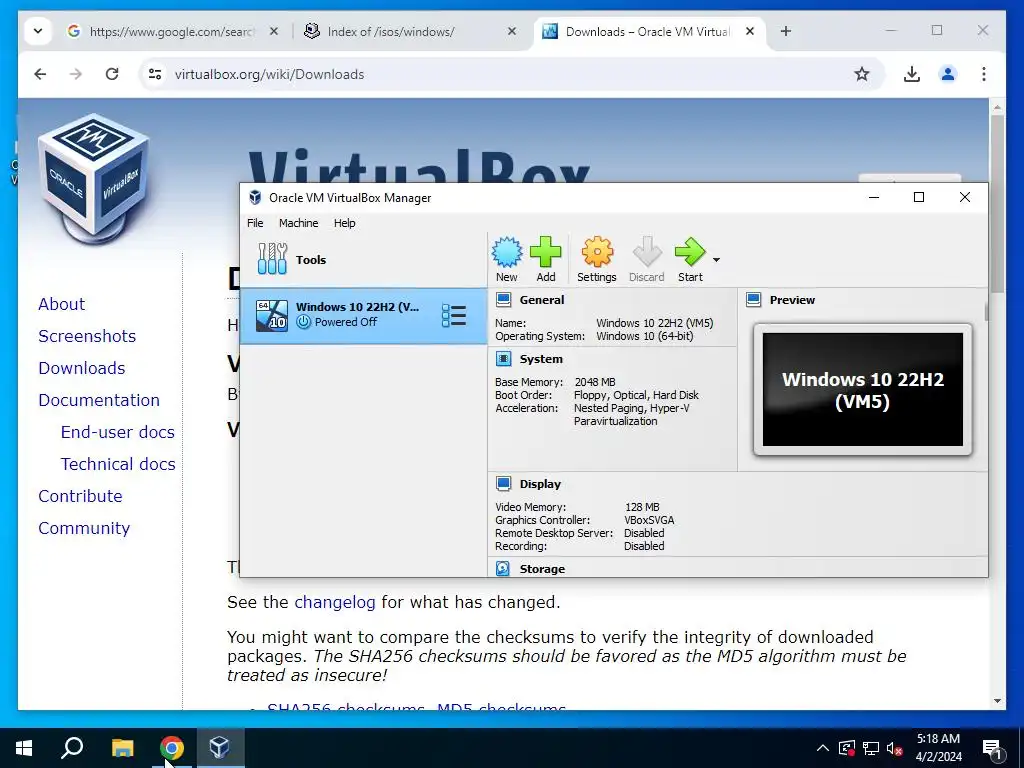Image resolution: width=1024 pixels, height=768 pixels.
Task: Expand the Start button dropdown arrow
Action: click(716, 260)
